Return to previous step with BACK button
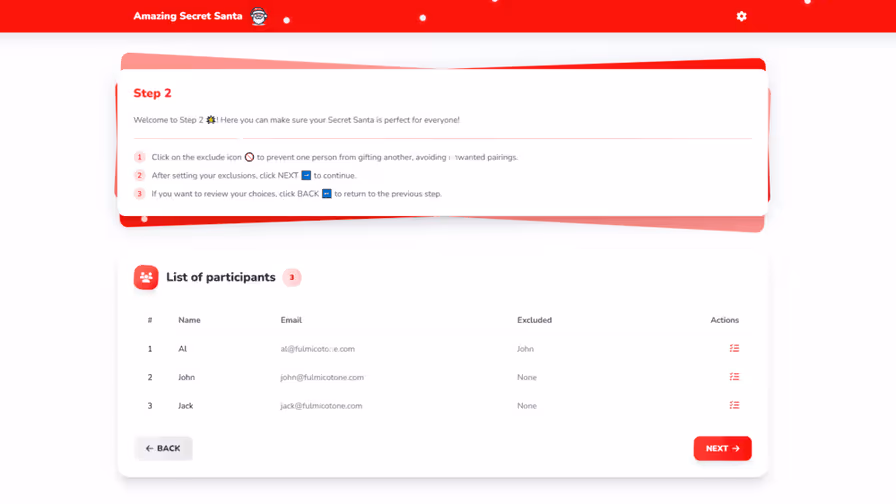The width and height of the screenshot is (896, 504). [163, 449]
